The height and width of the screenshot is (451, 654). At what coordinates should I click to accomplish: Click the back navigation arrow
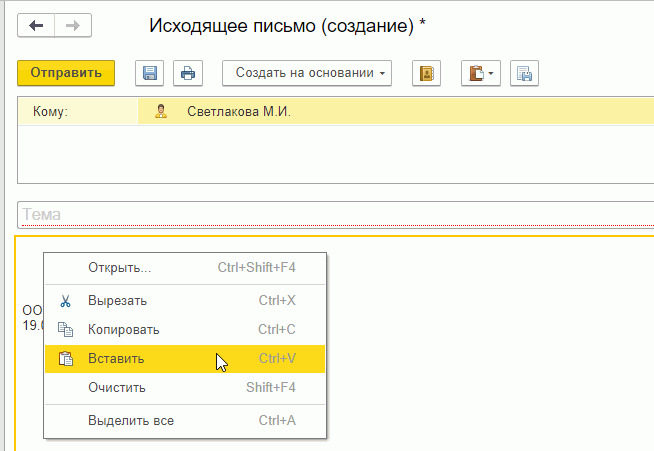(x=36, y=26)
